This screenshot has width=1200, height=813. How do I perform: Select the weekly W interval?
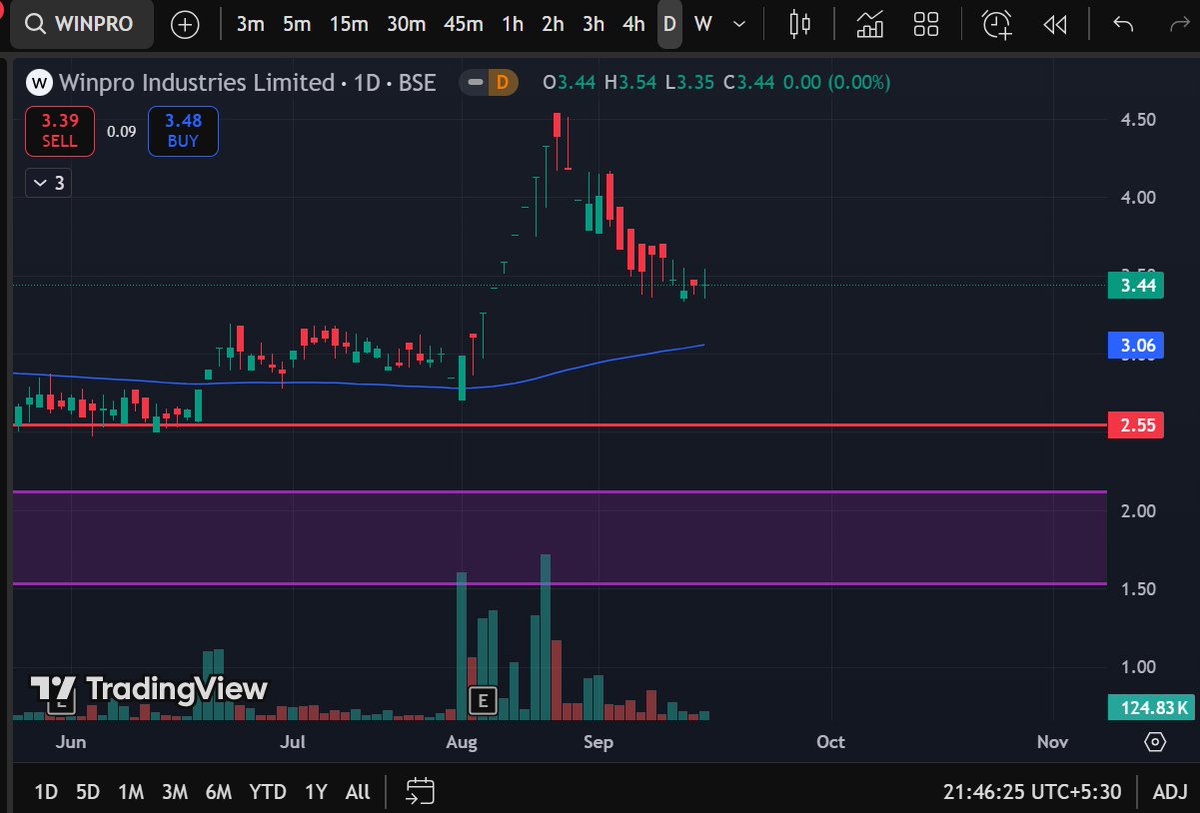(x=703, y=24)
